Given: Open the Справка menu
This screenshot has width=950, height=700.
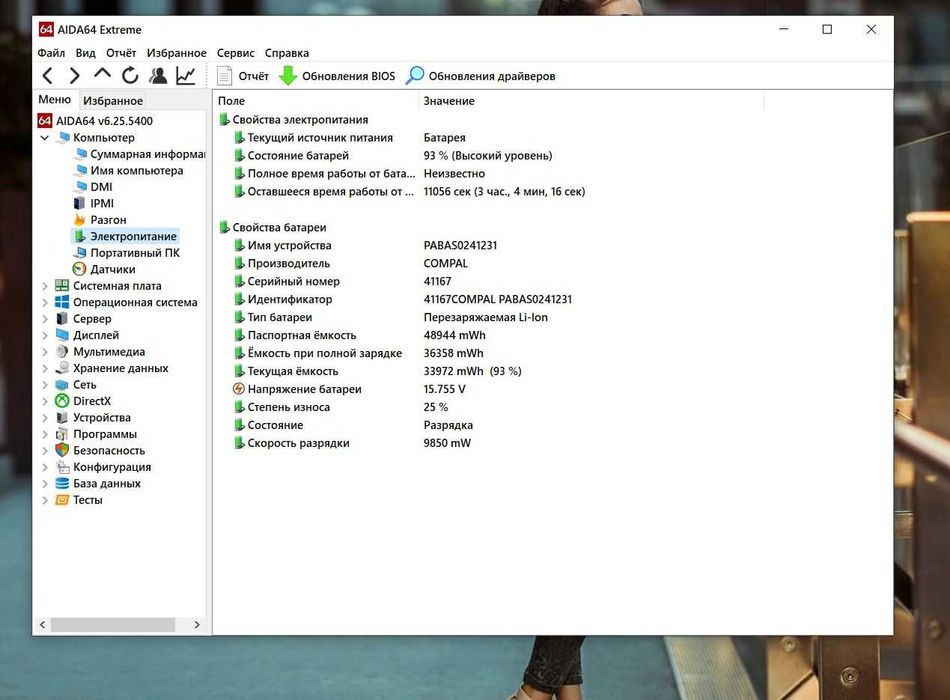Looking at the screenshot, I should (x=287, y=53).
